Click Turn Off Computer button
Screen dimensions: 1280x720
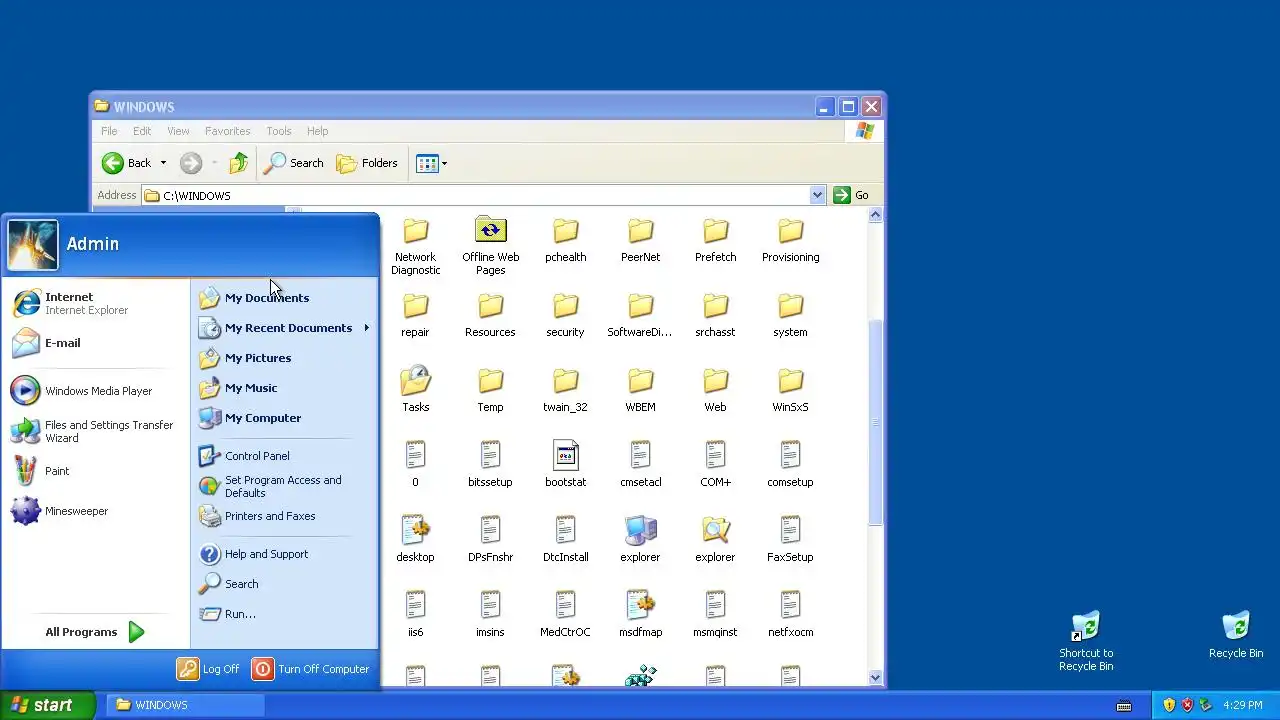coord(311,669)
